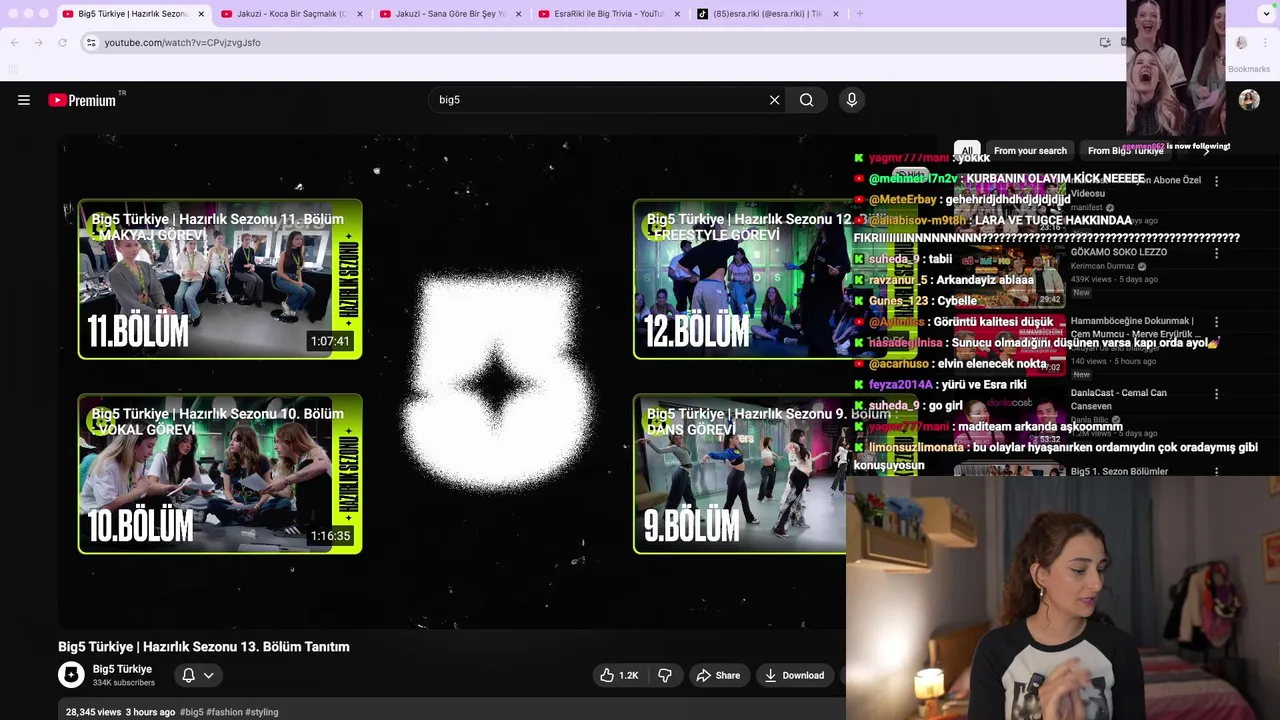Open the Big5 Türkiye channel name link
Image resolution: width=1280 pixels, height=720 pixels.
[x=122, y=669]
